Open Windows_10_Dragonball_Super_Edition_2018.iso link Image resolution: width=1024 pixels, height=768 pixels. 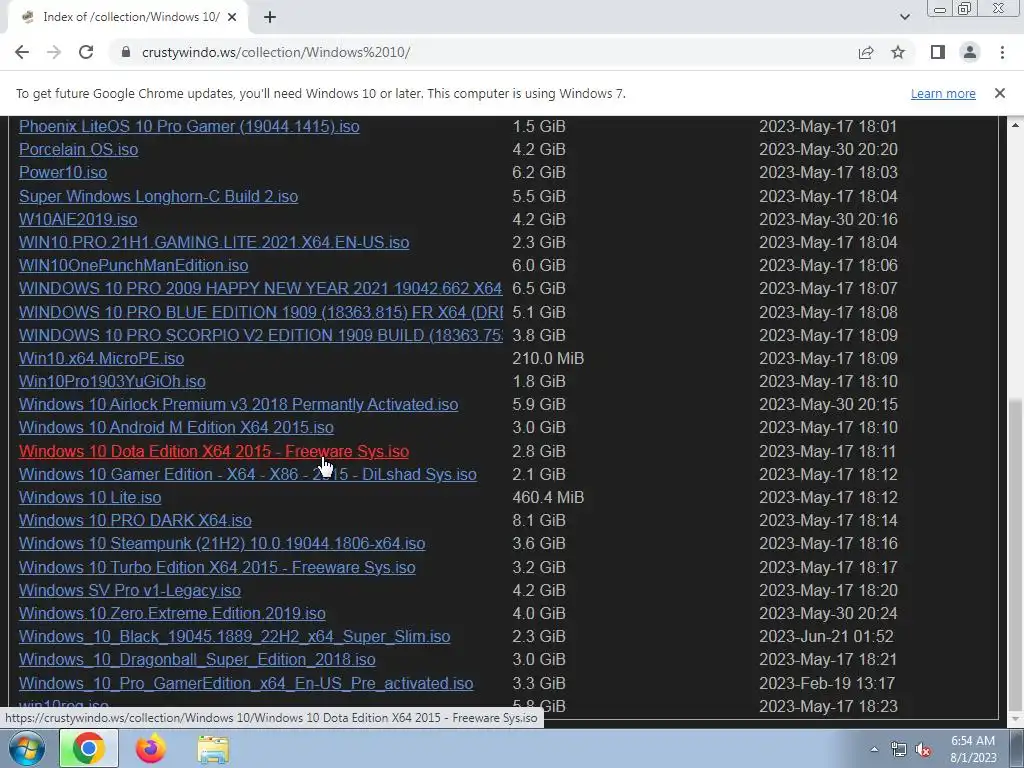(x=197, y=660)
